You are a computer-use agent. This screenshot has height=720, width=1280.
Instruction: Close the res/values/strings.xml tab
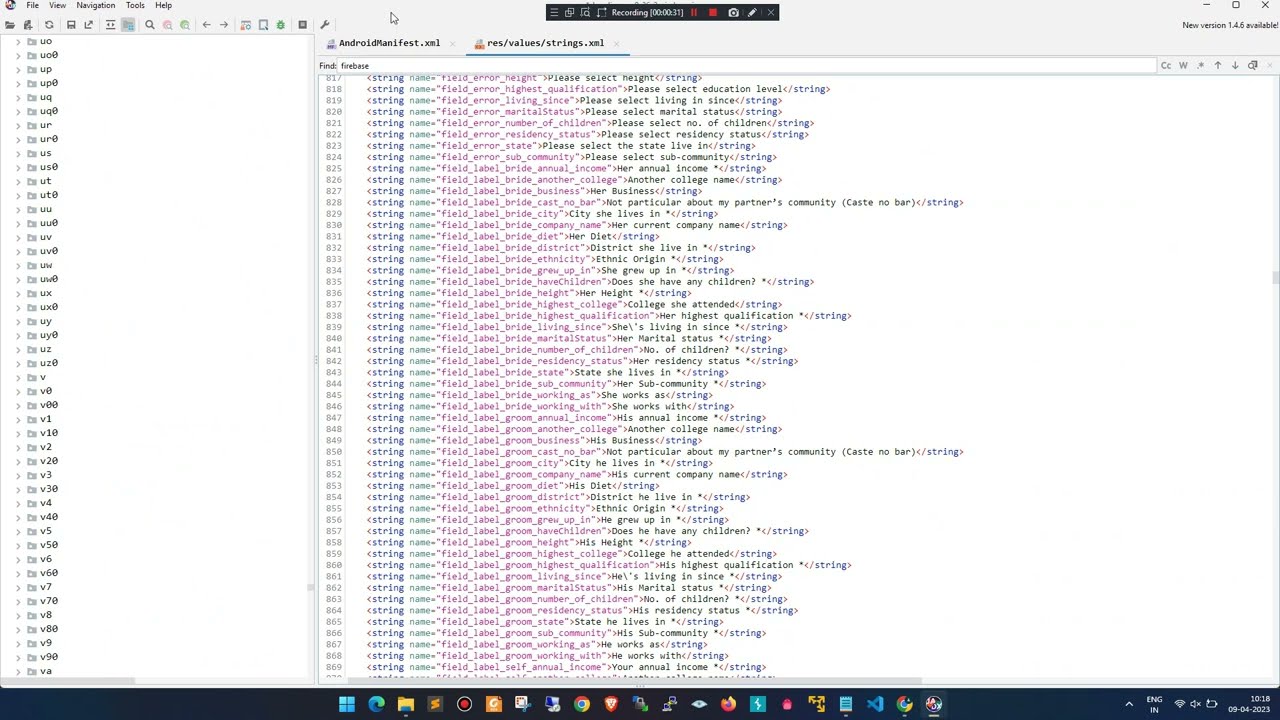point(616,44)
